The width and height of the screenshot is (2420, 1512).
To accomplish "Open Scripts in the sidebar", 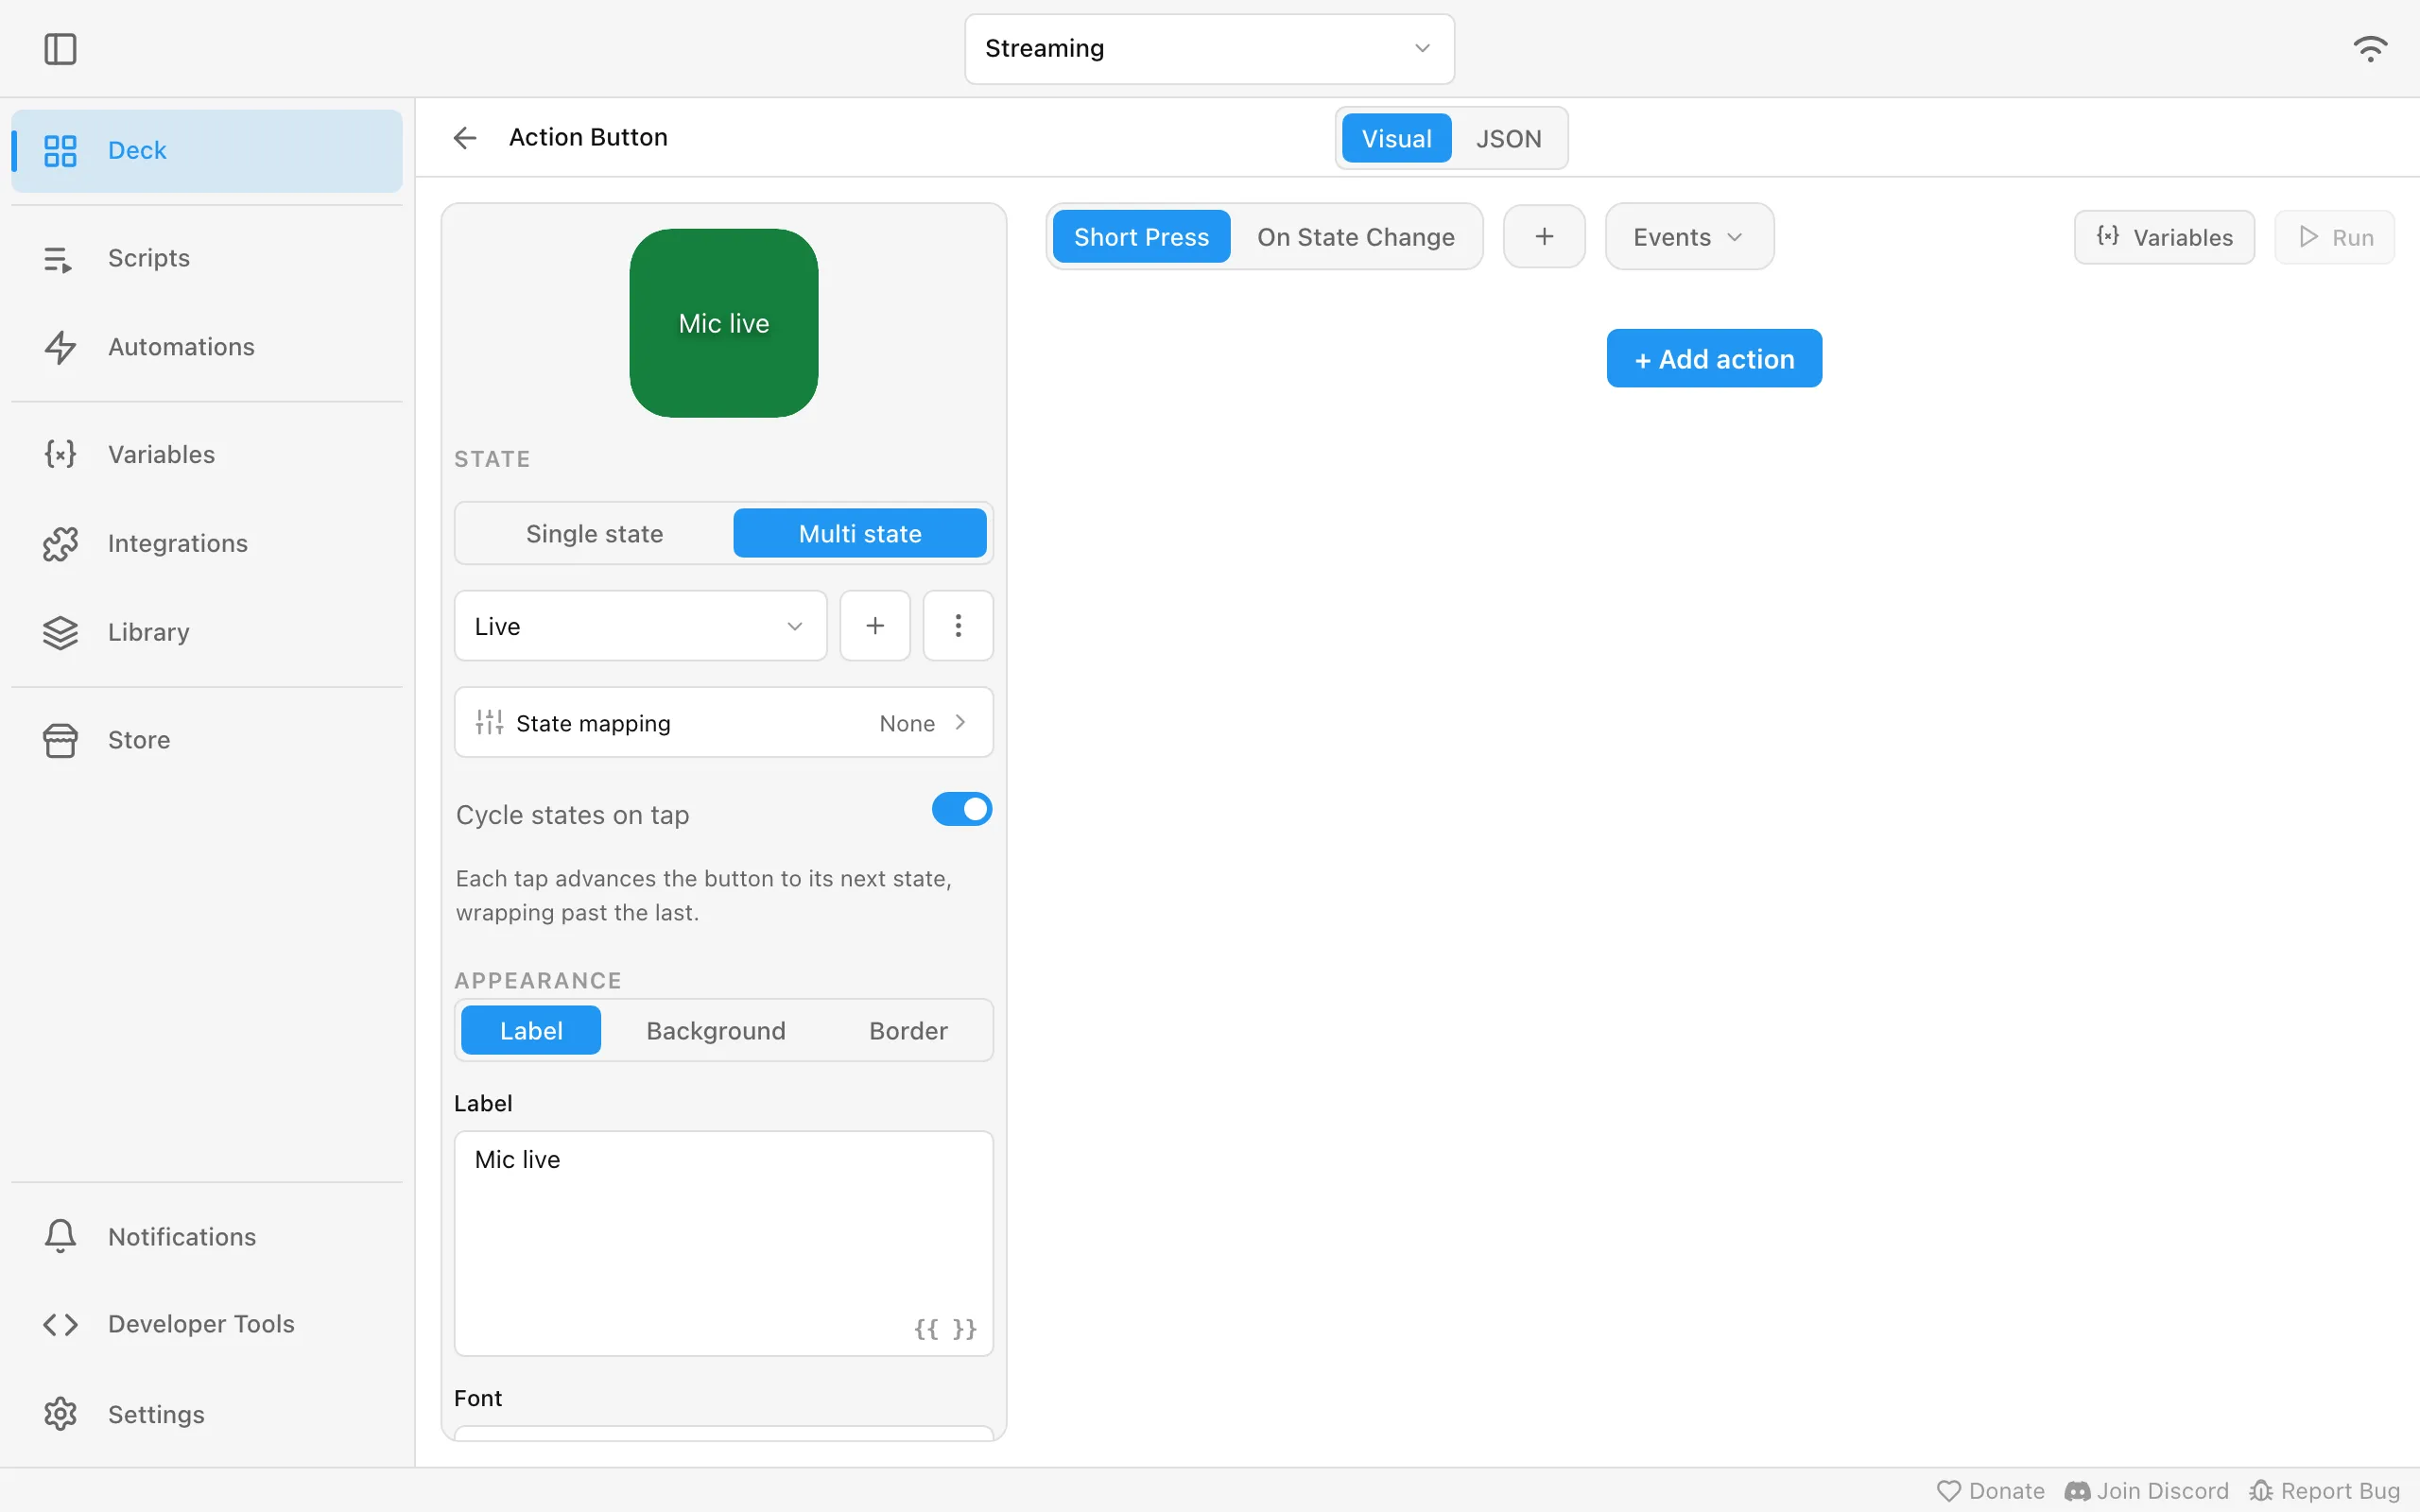I will tap(207, 258).
